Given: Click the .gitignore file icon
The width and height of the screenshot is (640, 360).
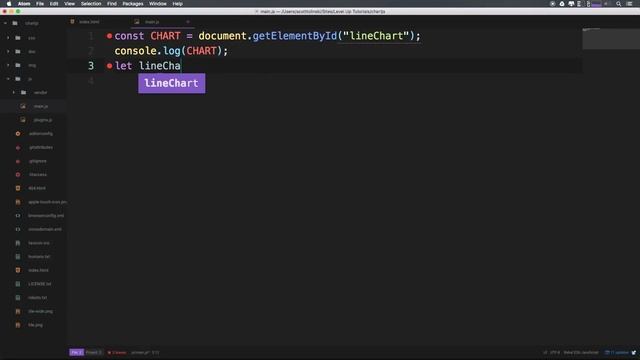Looking at the screenshot, I should pyautogui.click(x=18, y=161).
